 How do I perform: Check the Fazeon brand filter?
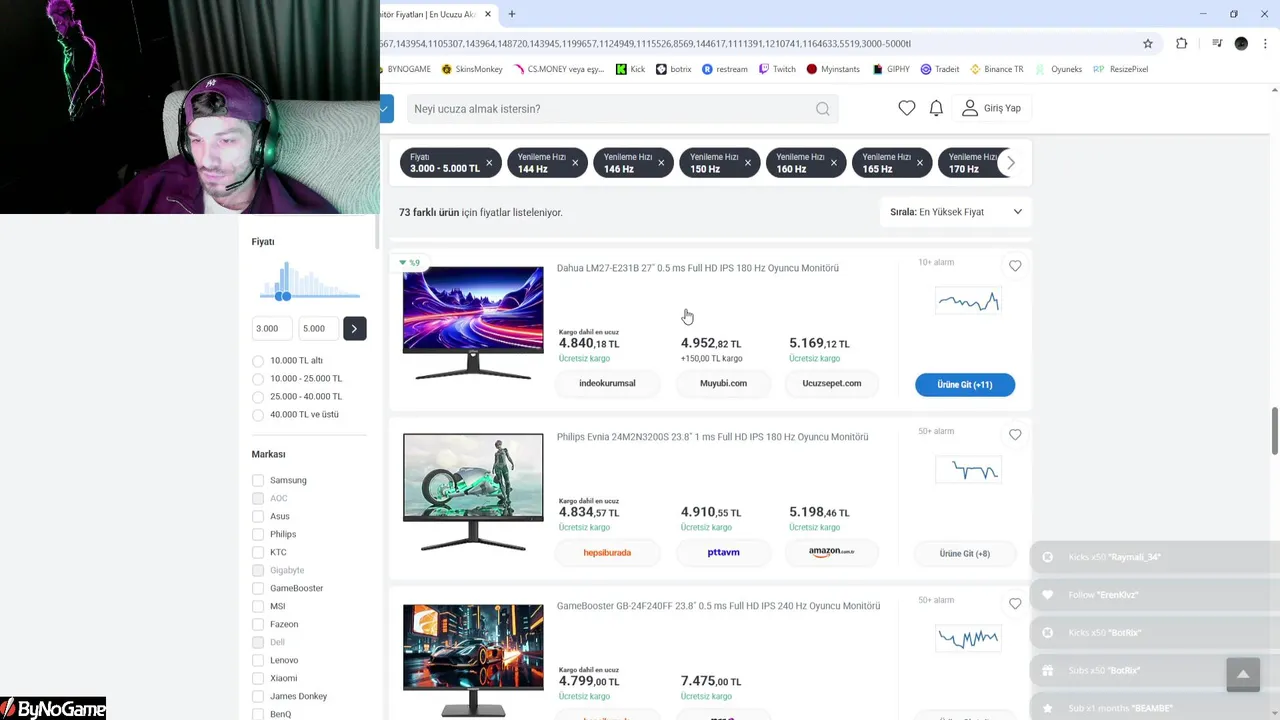tap(258, 624)
